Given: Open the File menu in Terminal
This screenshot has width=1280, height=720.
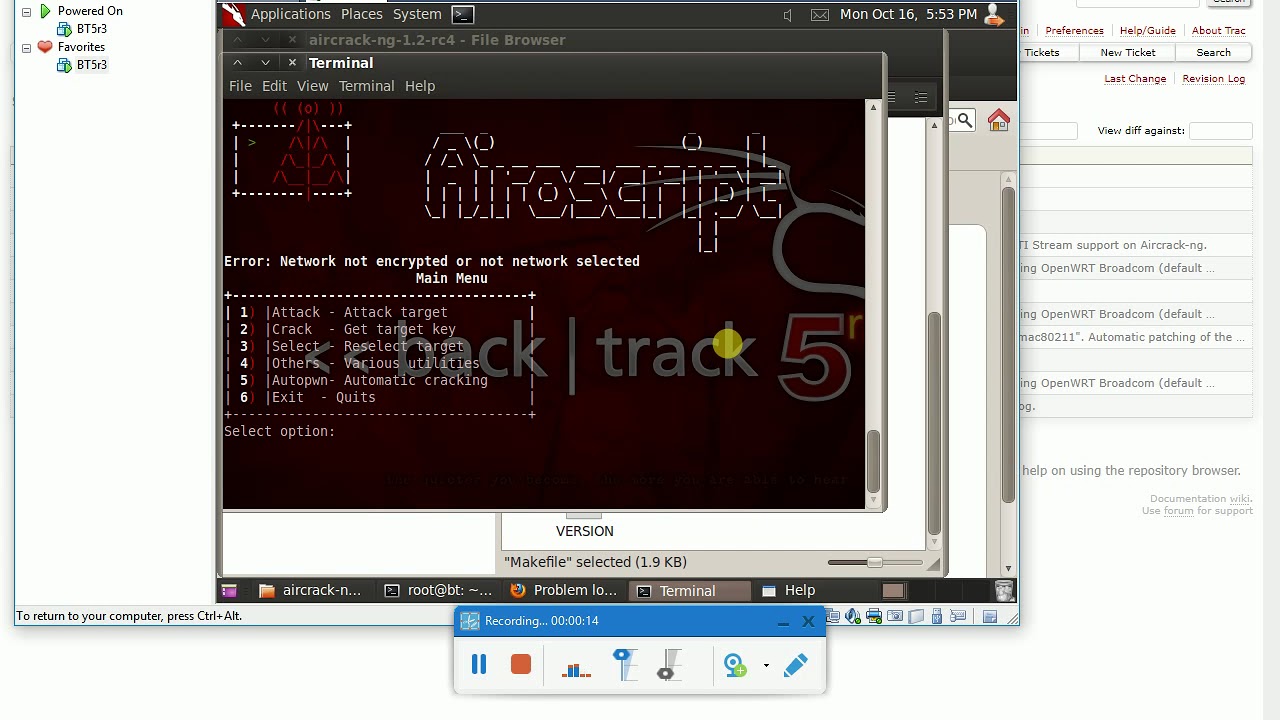Looking at the screenshot, I should [x=240, y=86].
